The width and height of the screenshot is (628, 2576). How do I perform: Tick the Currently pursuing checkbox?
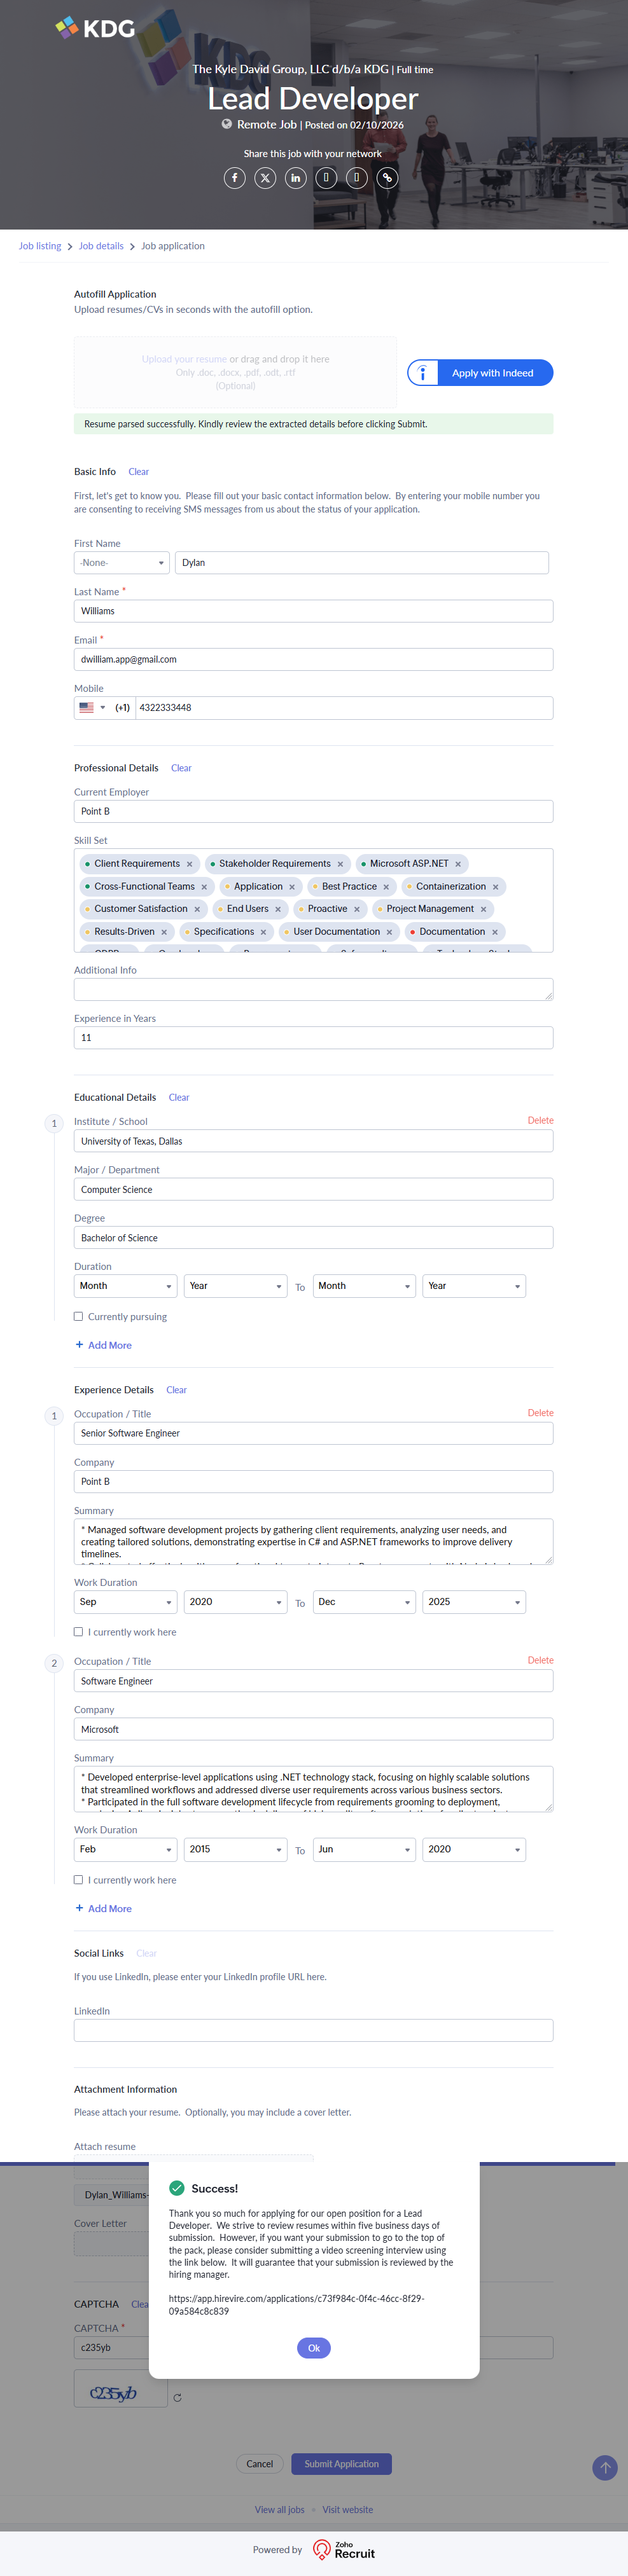79,1316
